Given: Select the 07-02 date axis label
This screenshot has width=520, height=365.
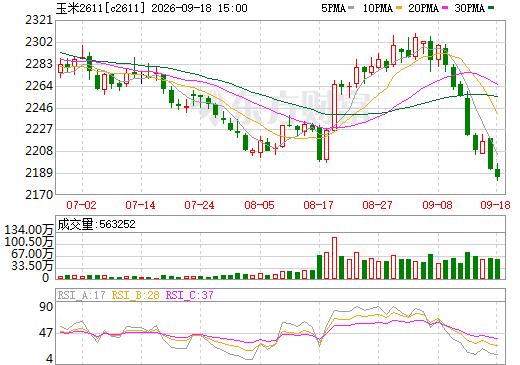Looking at the screenshot, I should tap(81, 205).
